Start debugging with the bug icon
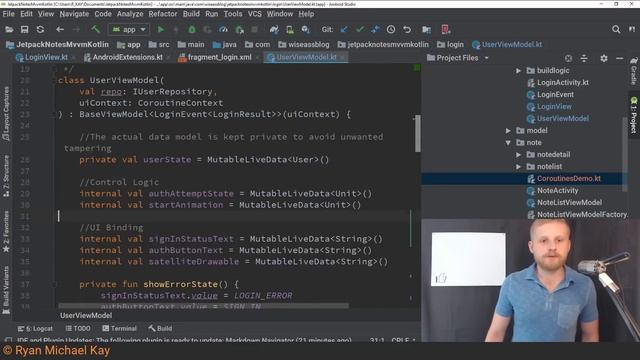Screen dimensions: 640x360 point(192,29)
